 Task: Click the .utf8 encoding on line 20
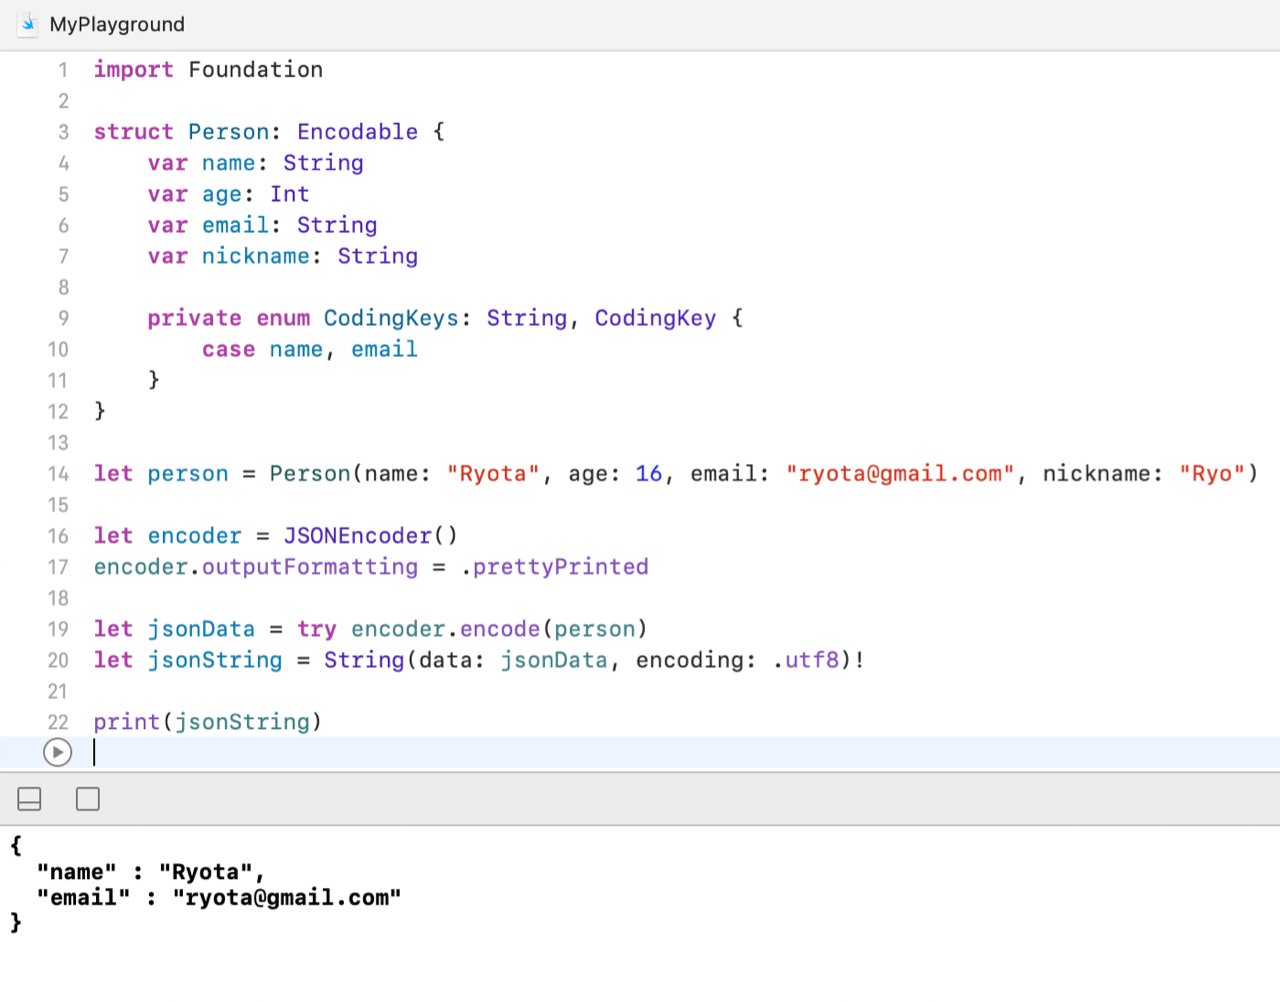tap(806, 660)
